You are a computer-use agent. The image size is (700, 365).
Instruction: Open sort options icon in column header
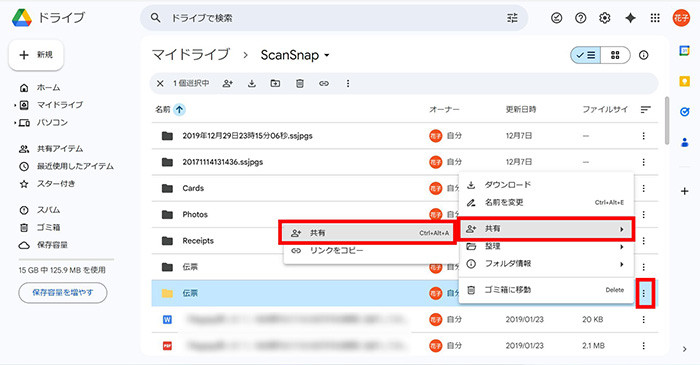tap(646, 109)
